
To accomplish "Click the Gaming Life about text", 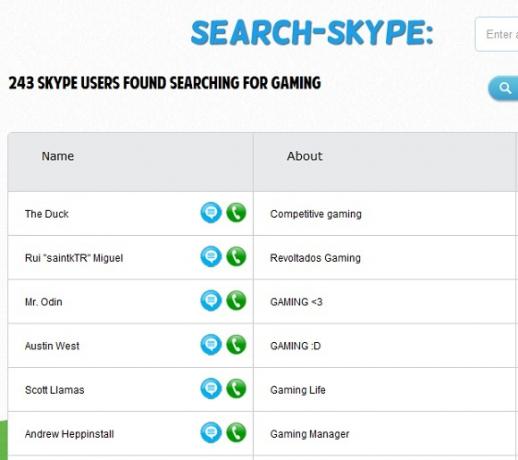I will pyautogui.click(x=298, y=390).
